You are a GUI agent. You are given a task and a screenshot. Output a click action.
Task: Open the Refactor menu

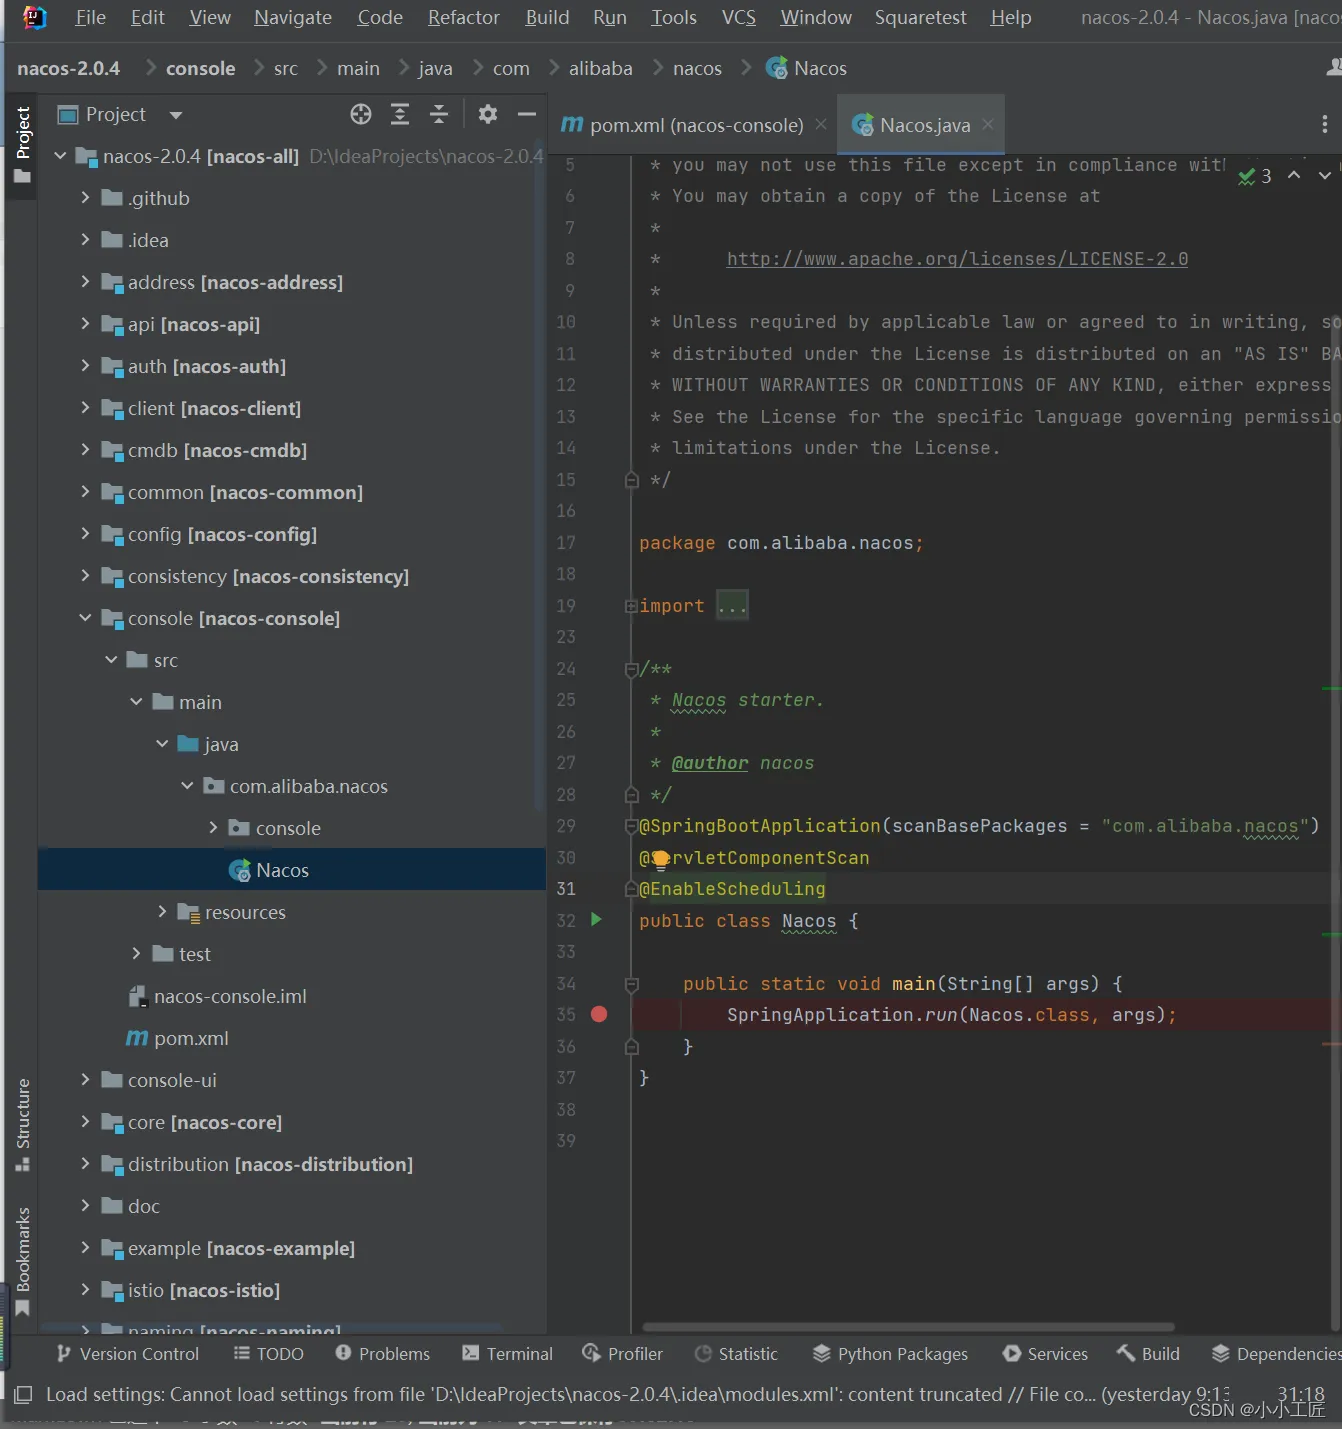click(x=463, y=17)
